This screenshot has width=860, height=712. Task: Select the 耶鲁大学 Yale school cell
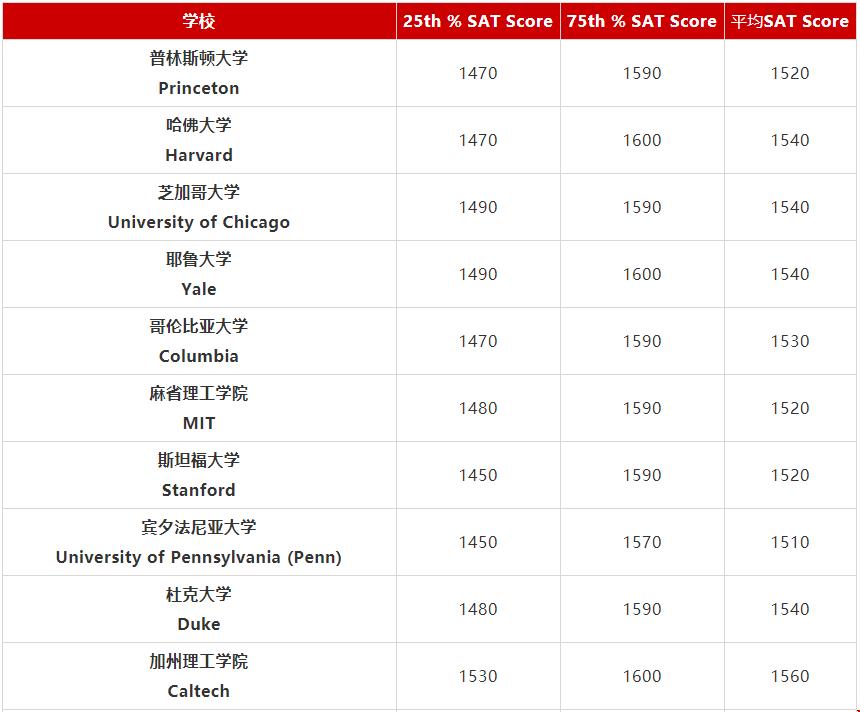[x=199, y=274]
